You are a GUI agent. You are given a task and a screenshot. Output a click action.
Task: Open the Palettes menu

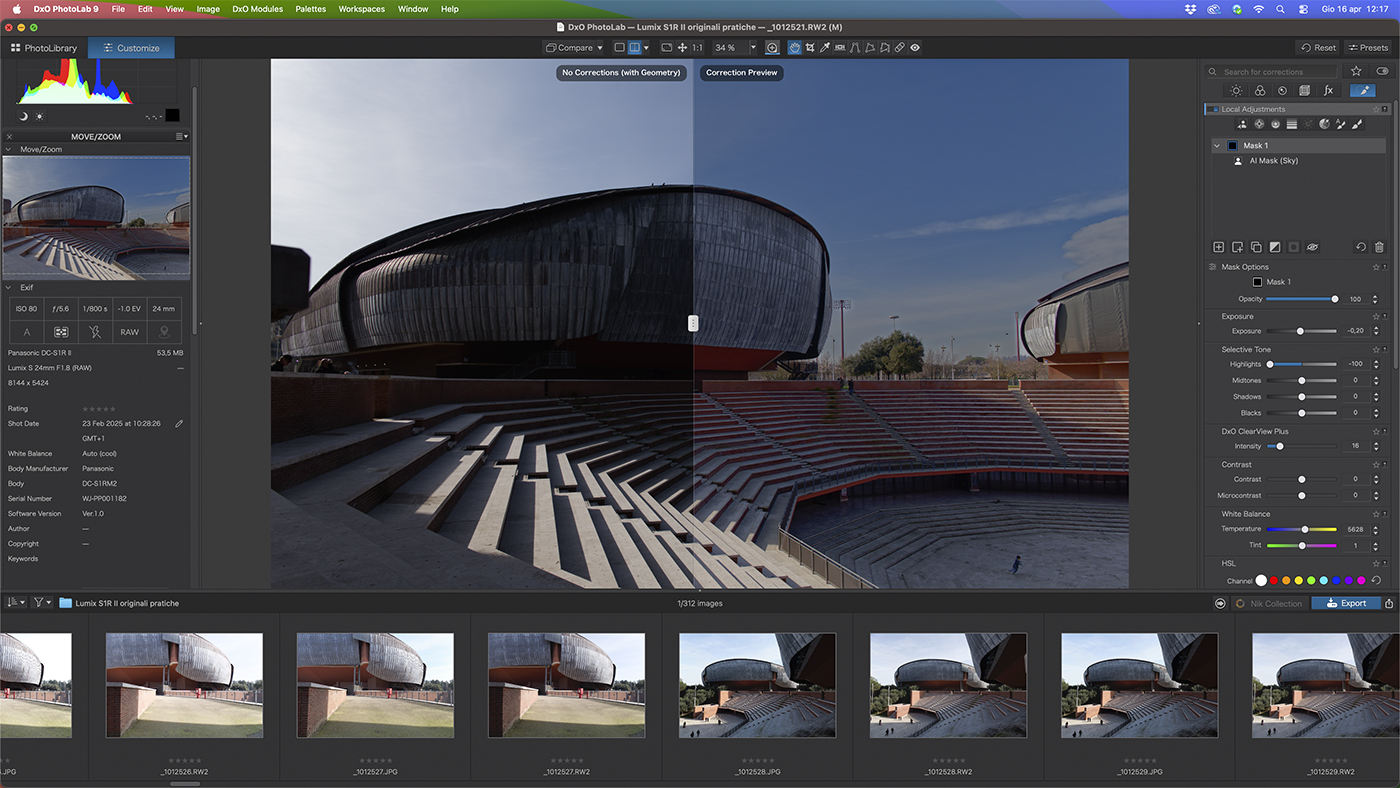[310, 9]
